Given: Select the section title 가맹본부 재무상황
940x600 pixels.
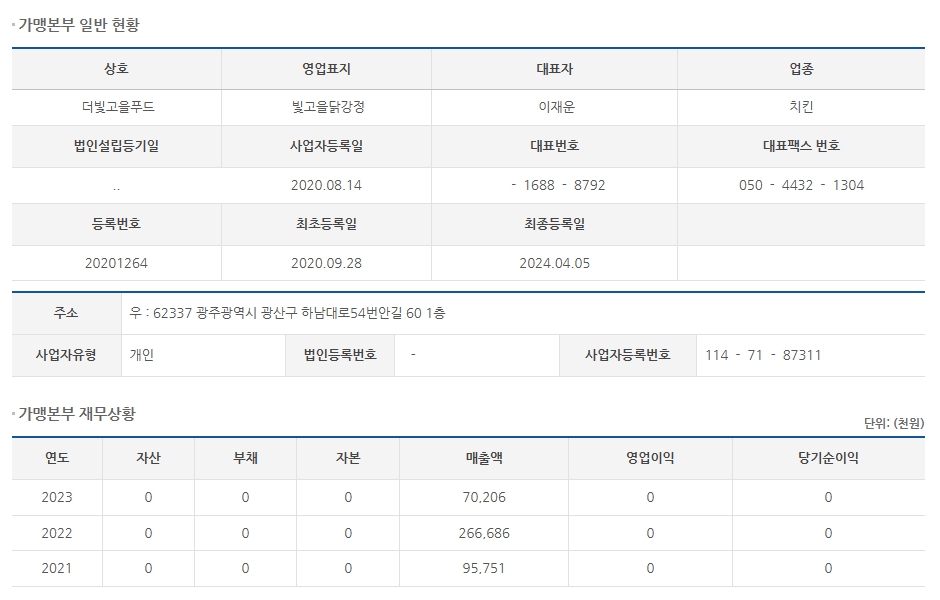Looking at the screenshot, I should (77, 414).
